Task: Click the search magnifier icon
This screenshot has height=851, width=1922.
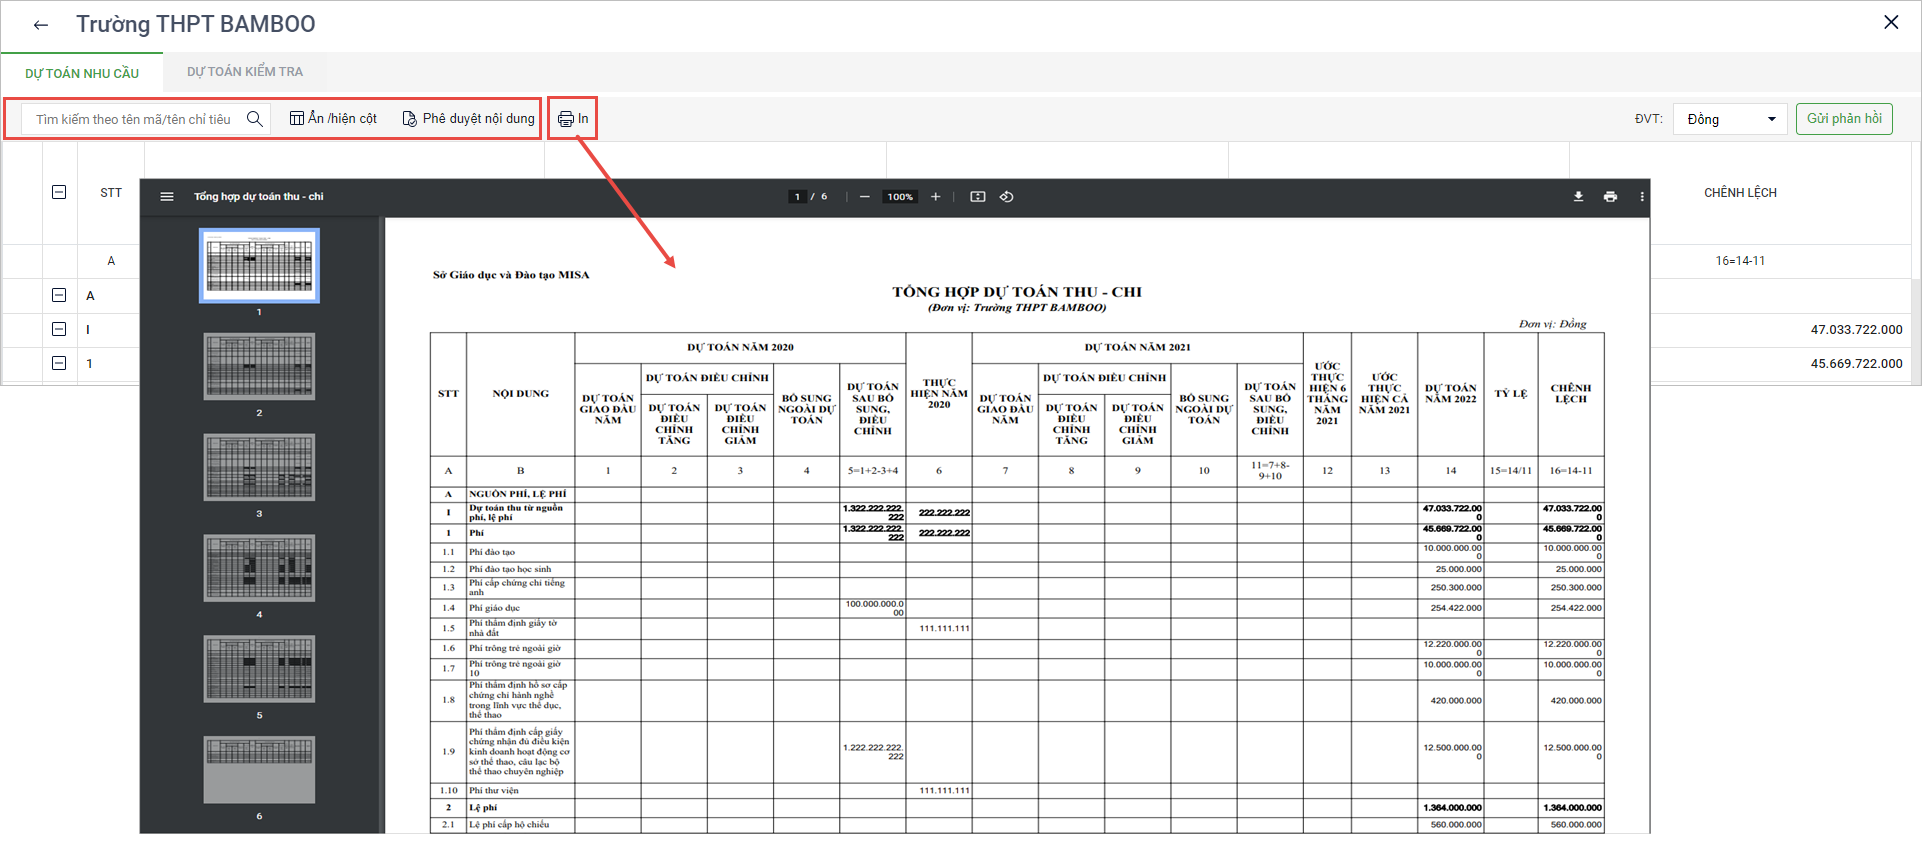Action: click(255, 119)
